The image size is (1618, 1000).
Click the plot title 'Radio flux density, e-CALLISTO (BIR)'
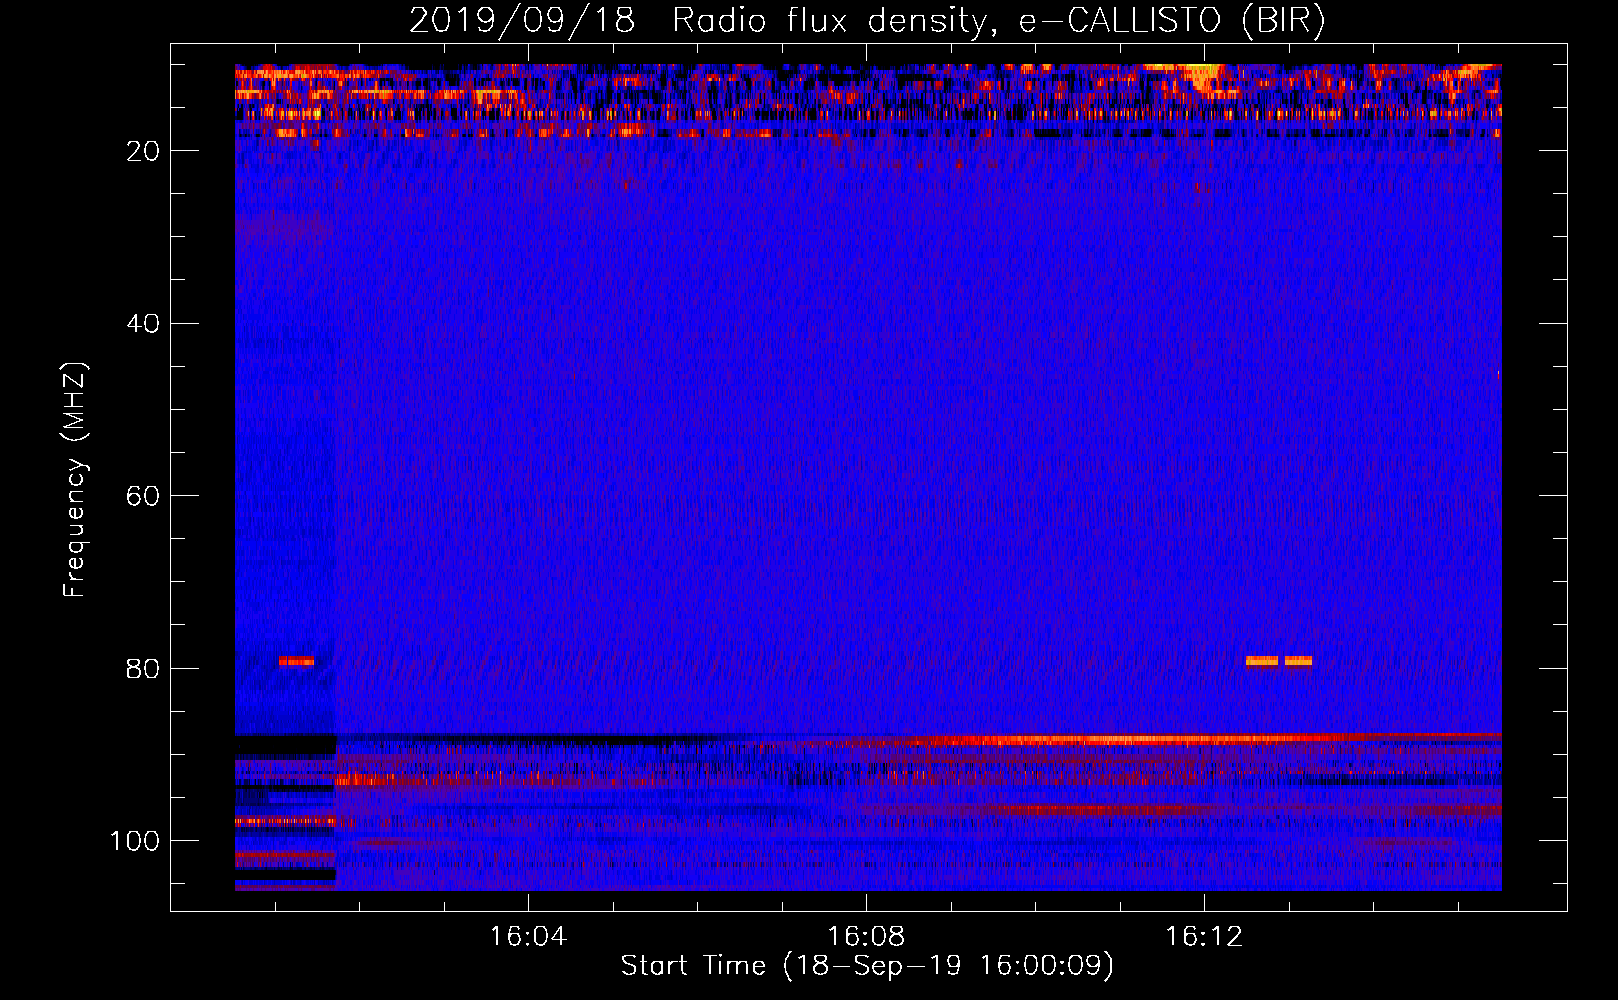[x=998, y=21]
